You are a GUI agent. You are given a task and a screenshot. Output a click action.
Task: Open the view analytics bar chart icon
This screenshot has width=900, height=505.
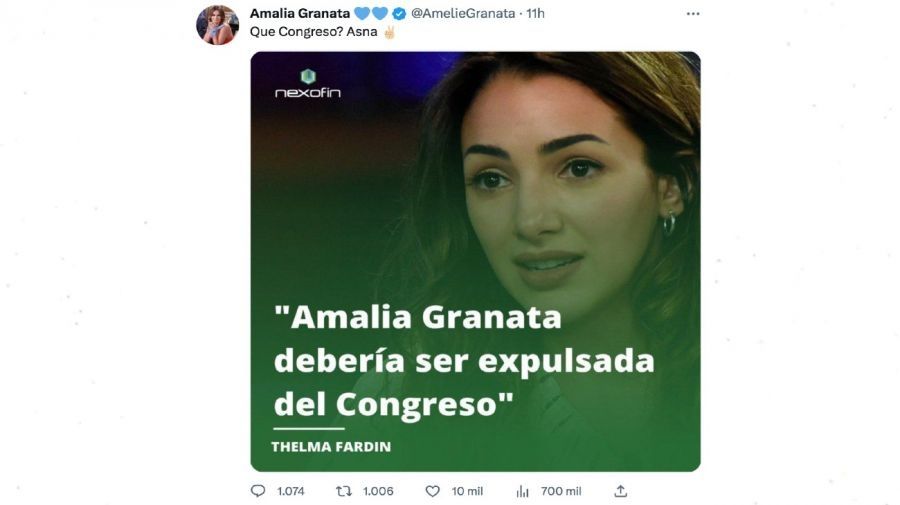point(522,491)
